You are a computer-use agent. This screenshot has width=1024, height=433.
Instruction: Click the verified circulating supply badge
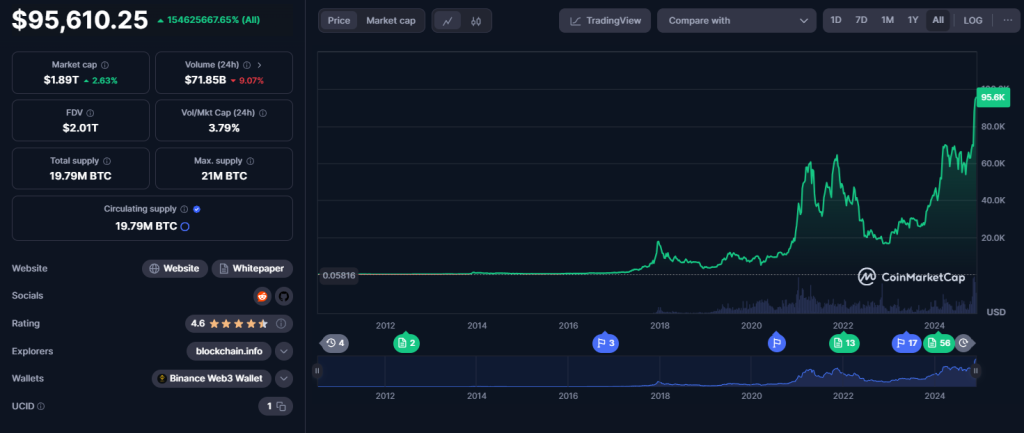point(197,209)
